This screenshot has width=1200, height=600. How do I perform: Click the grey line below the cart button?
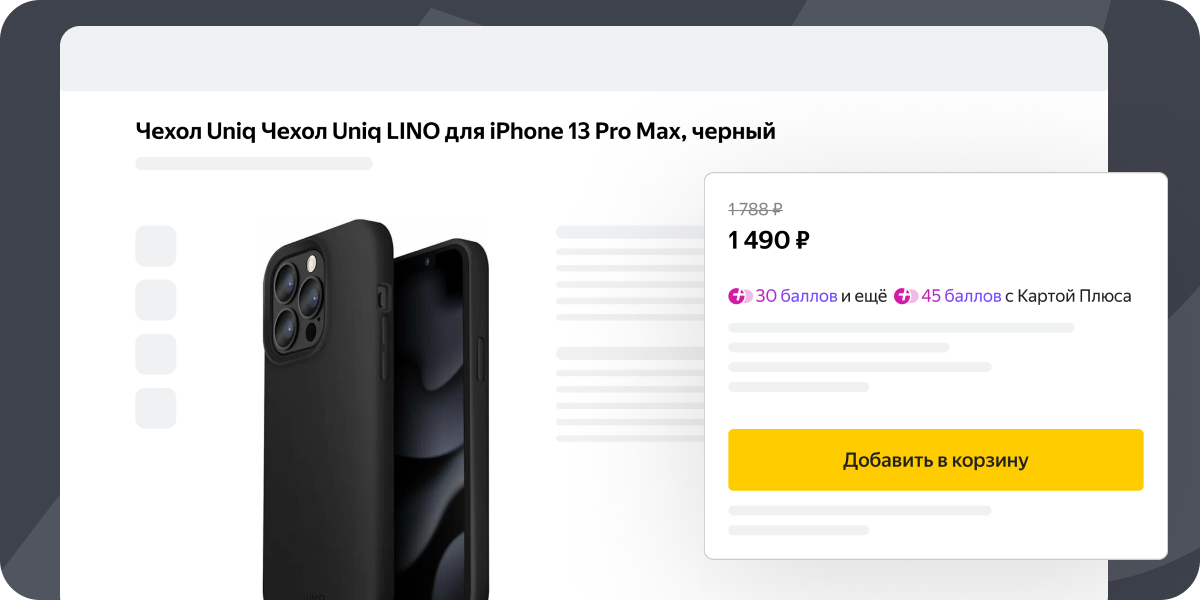tap(860, 510)
